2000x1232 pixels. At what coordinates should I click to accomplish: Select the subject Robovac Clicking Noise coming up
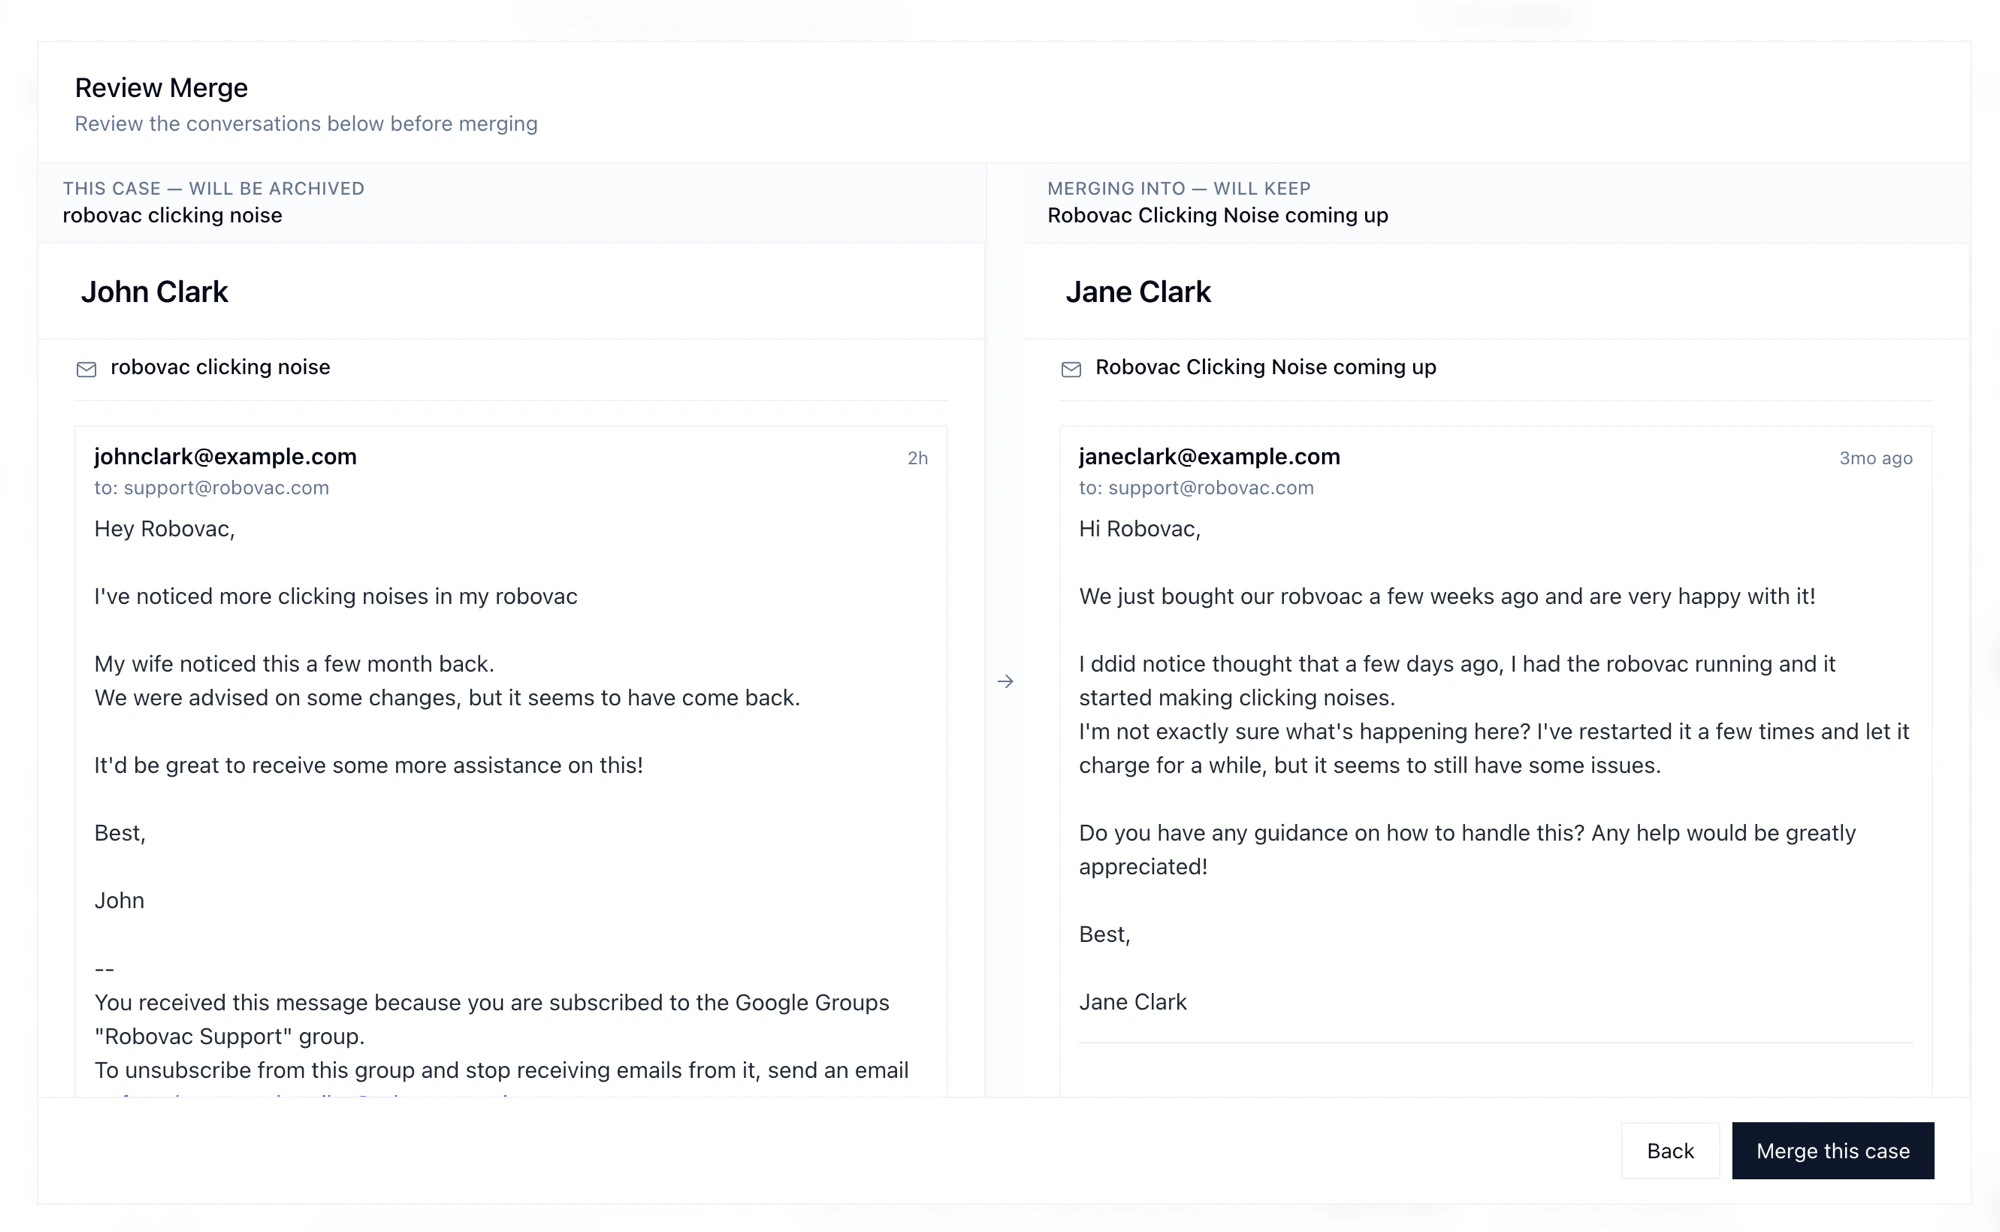pos(1265,367)
